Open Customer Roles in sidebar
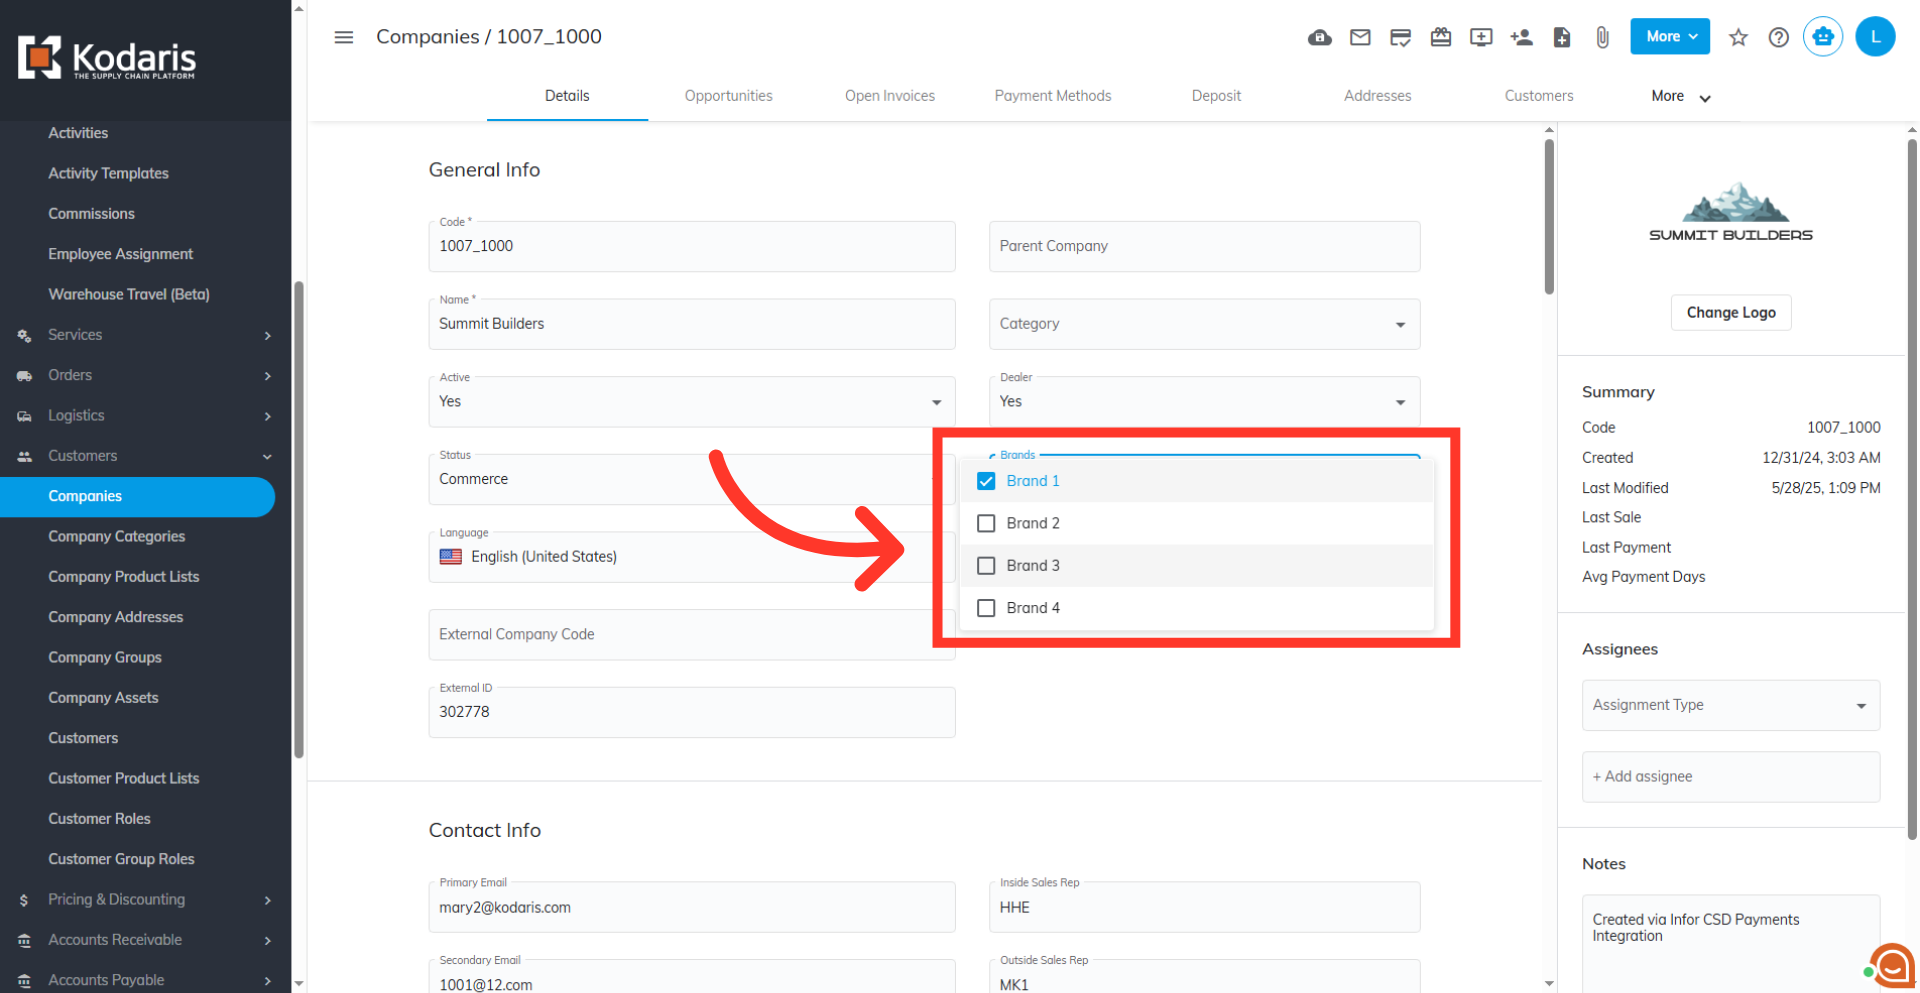This screenshot has height=993, width=1920. coord(99,819)
